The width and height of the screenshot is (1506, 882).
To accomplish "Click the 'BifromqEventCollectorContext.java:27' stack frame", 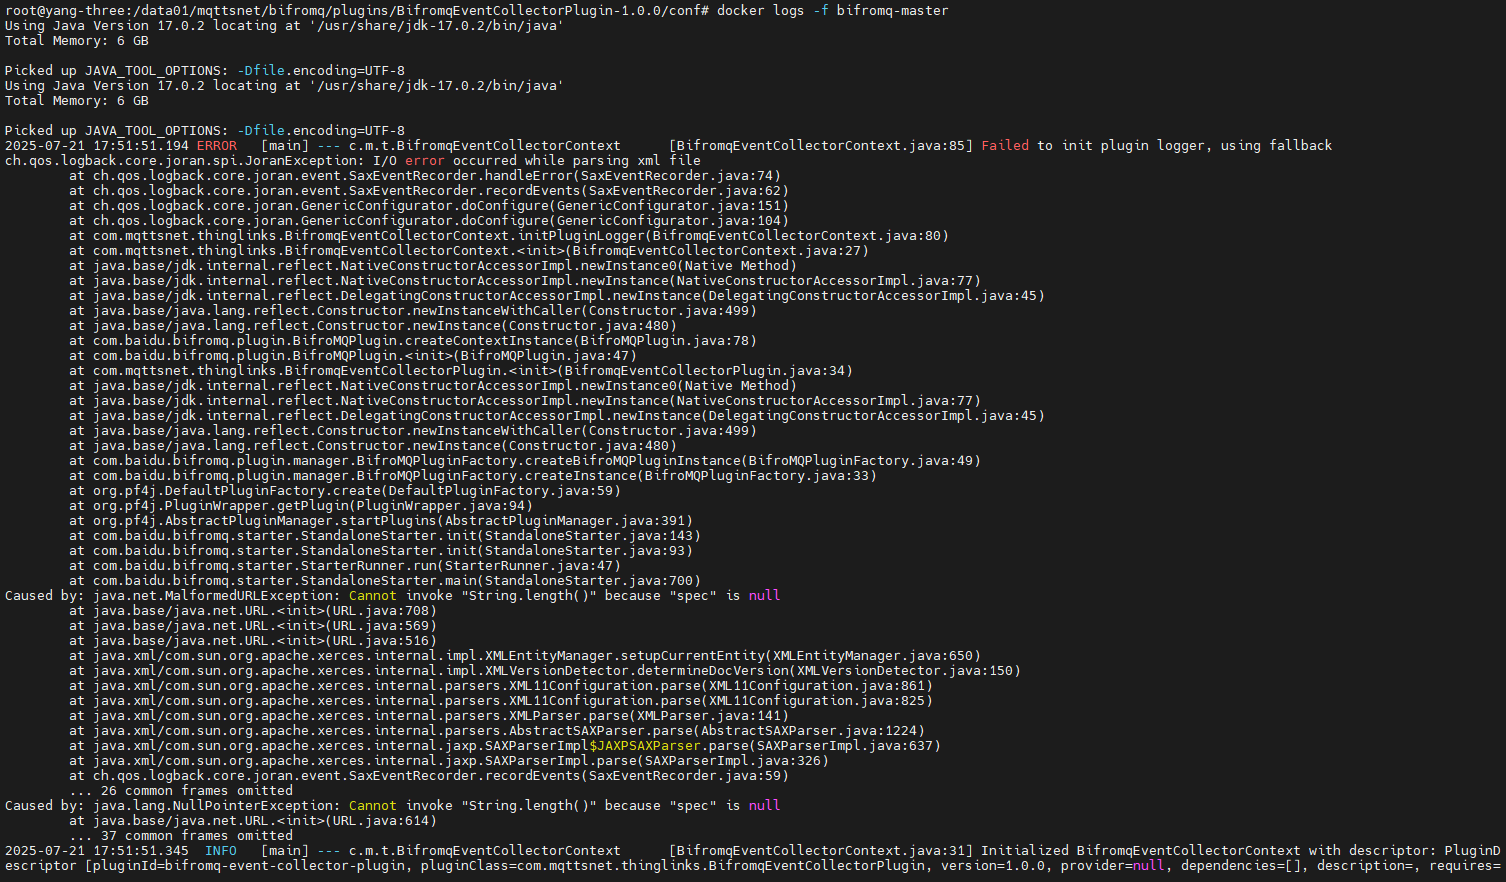I will point(469,251).
